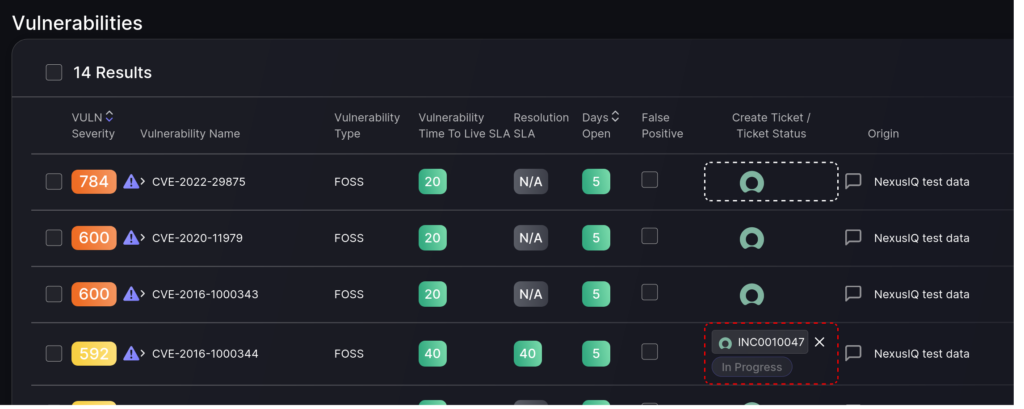Click warning triangle icon beside CVE-2022-29875

point(131,182)
